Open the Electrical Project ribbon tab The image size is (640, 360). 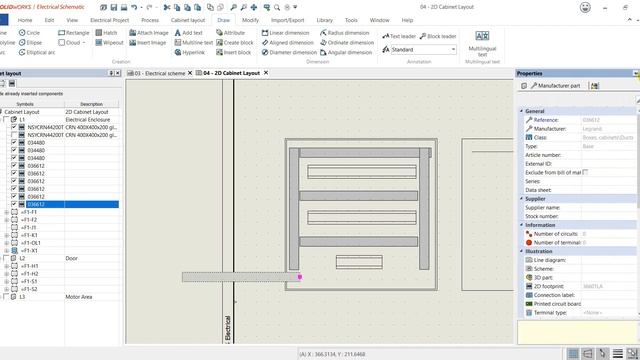pos(109,20)
